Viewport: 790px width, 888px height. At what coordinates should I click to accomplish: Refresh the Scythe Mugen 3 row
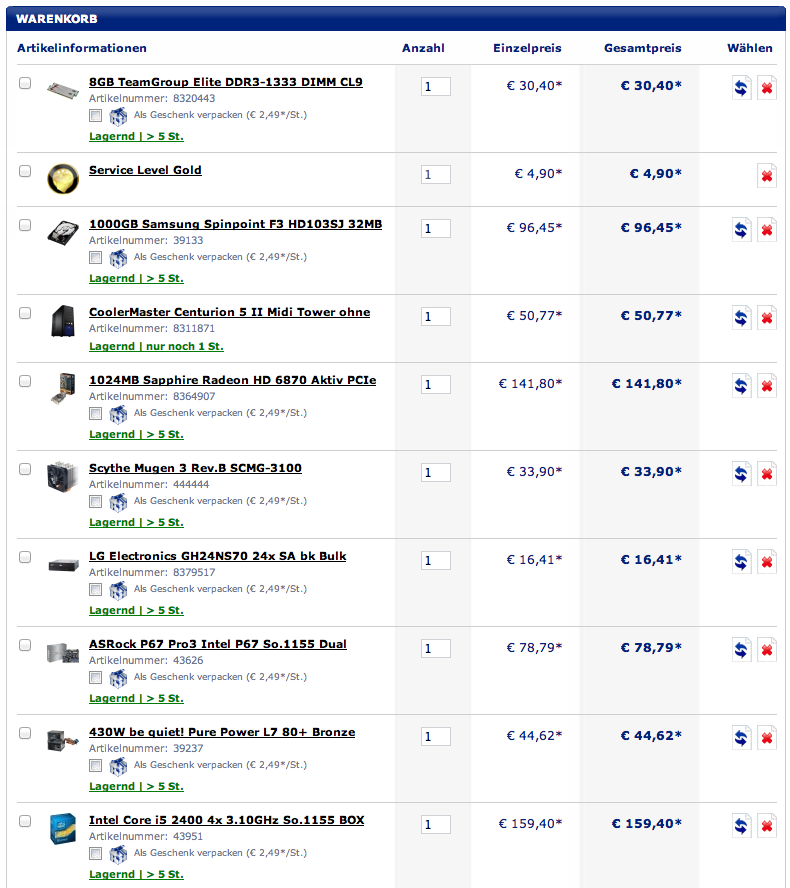(741, 474)
